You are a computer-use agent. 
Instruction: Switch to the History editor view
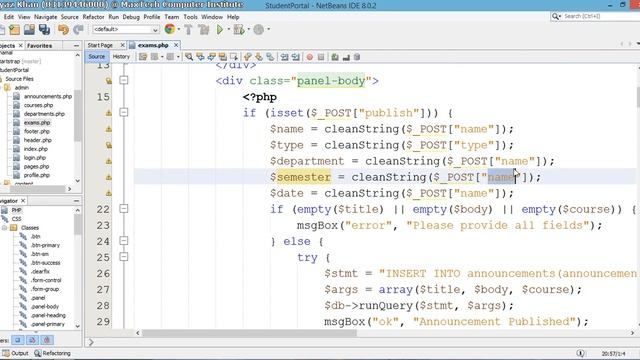tap(121, 57)
